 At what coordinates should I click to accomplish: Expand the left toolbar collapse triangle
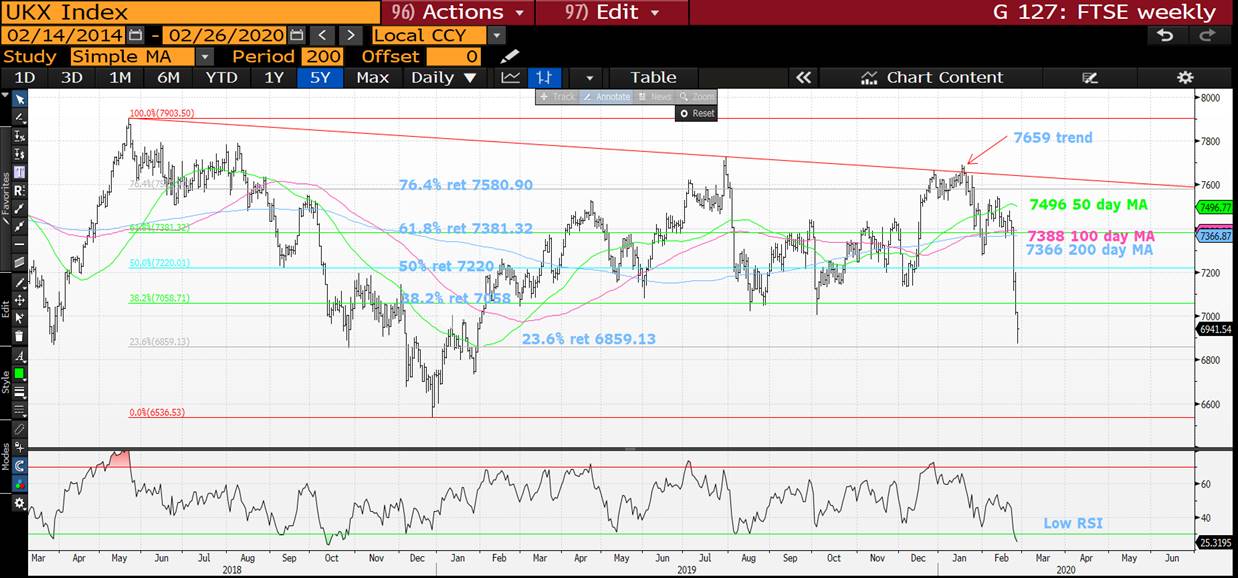[5, 97]
